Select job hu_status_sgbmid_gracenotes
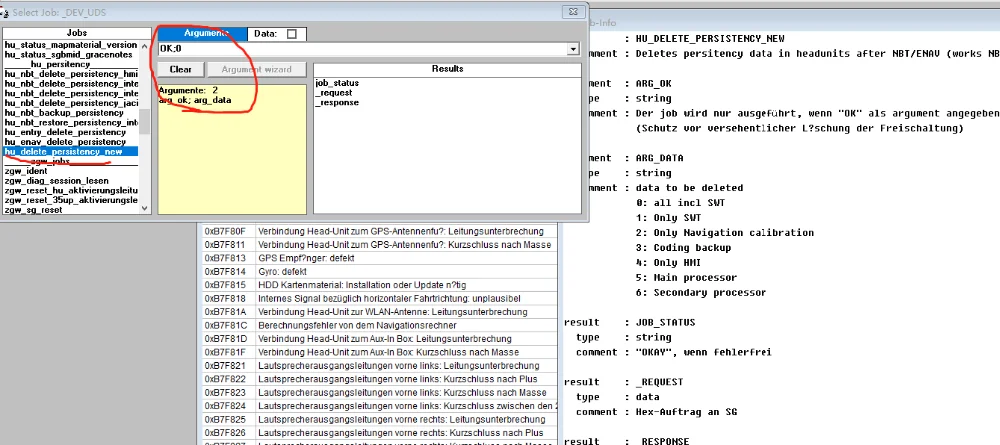1000x445 pixels. click(x=69, y=55)
